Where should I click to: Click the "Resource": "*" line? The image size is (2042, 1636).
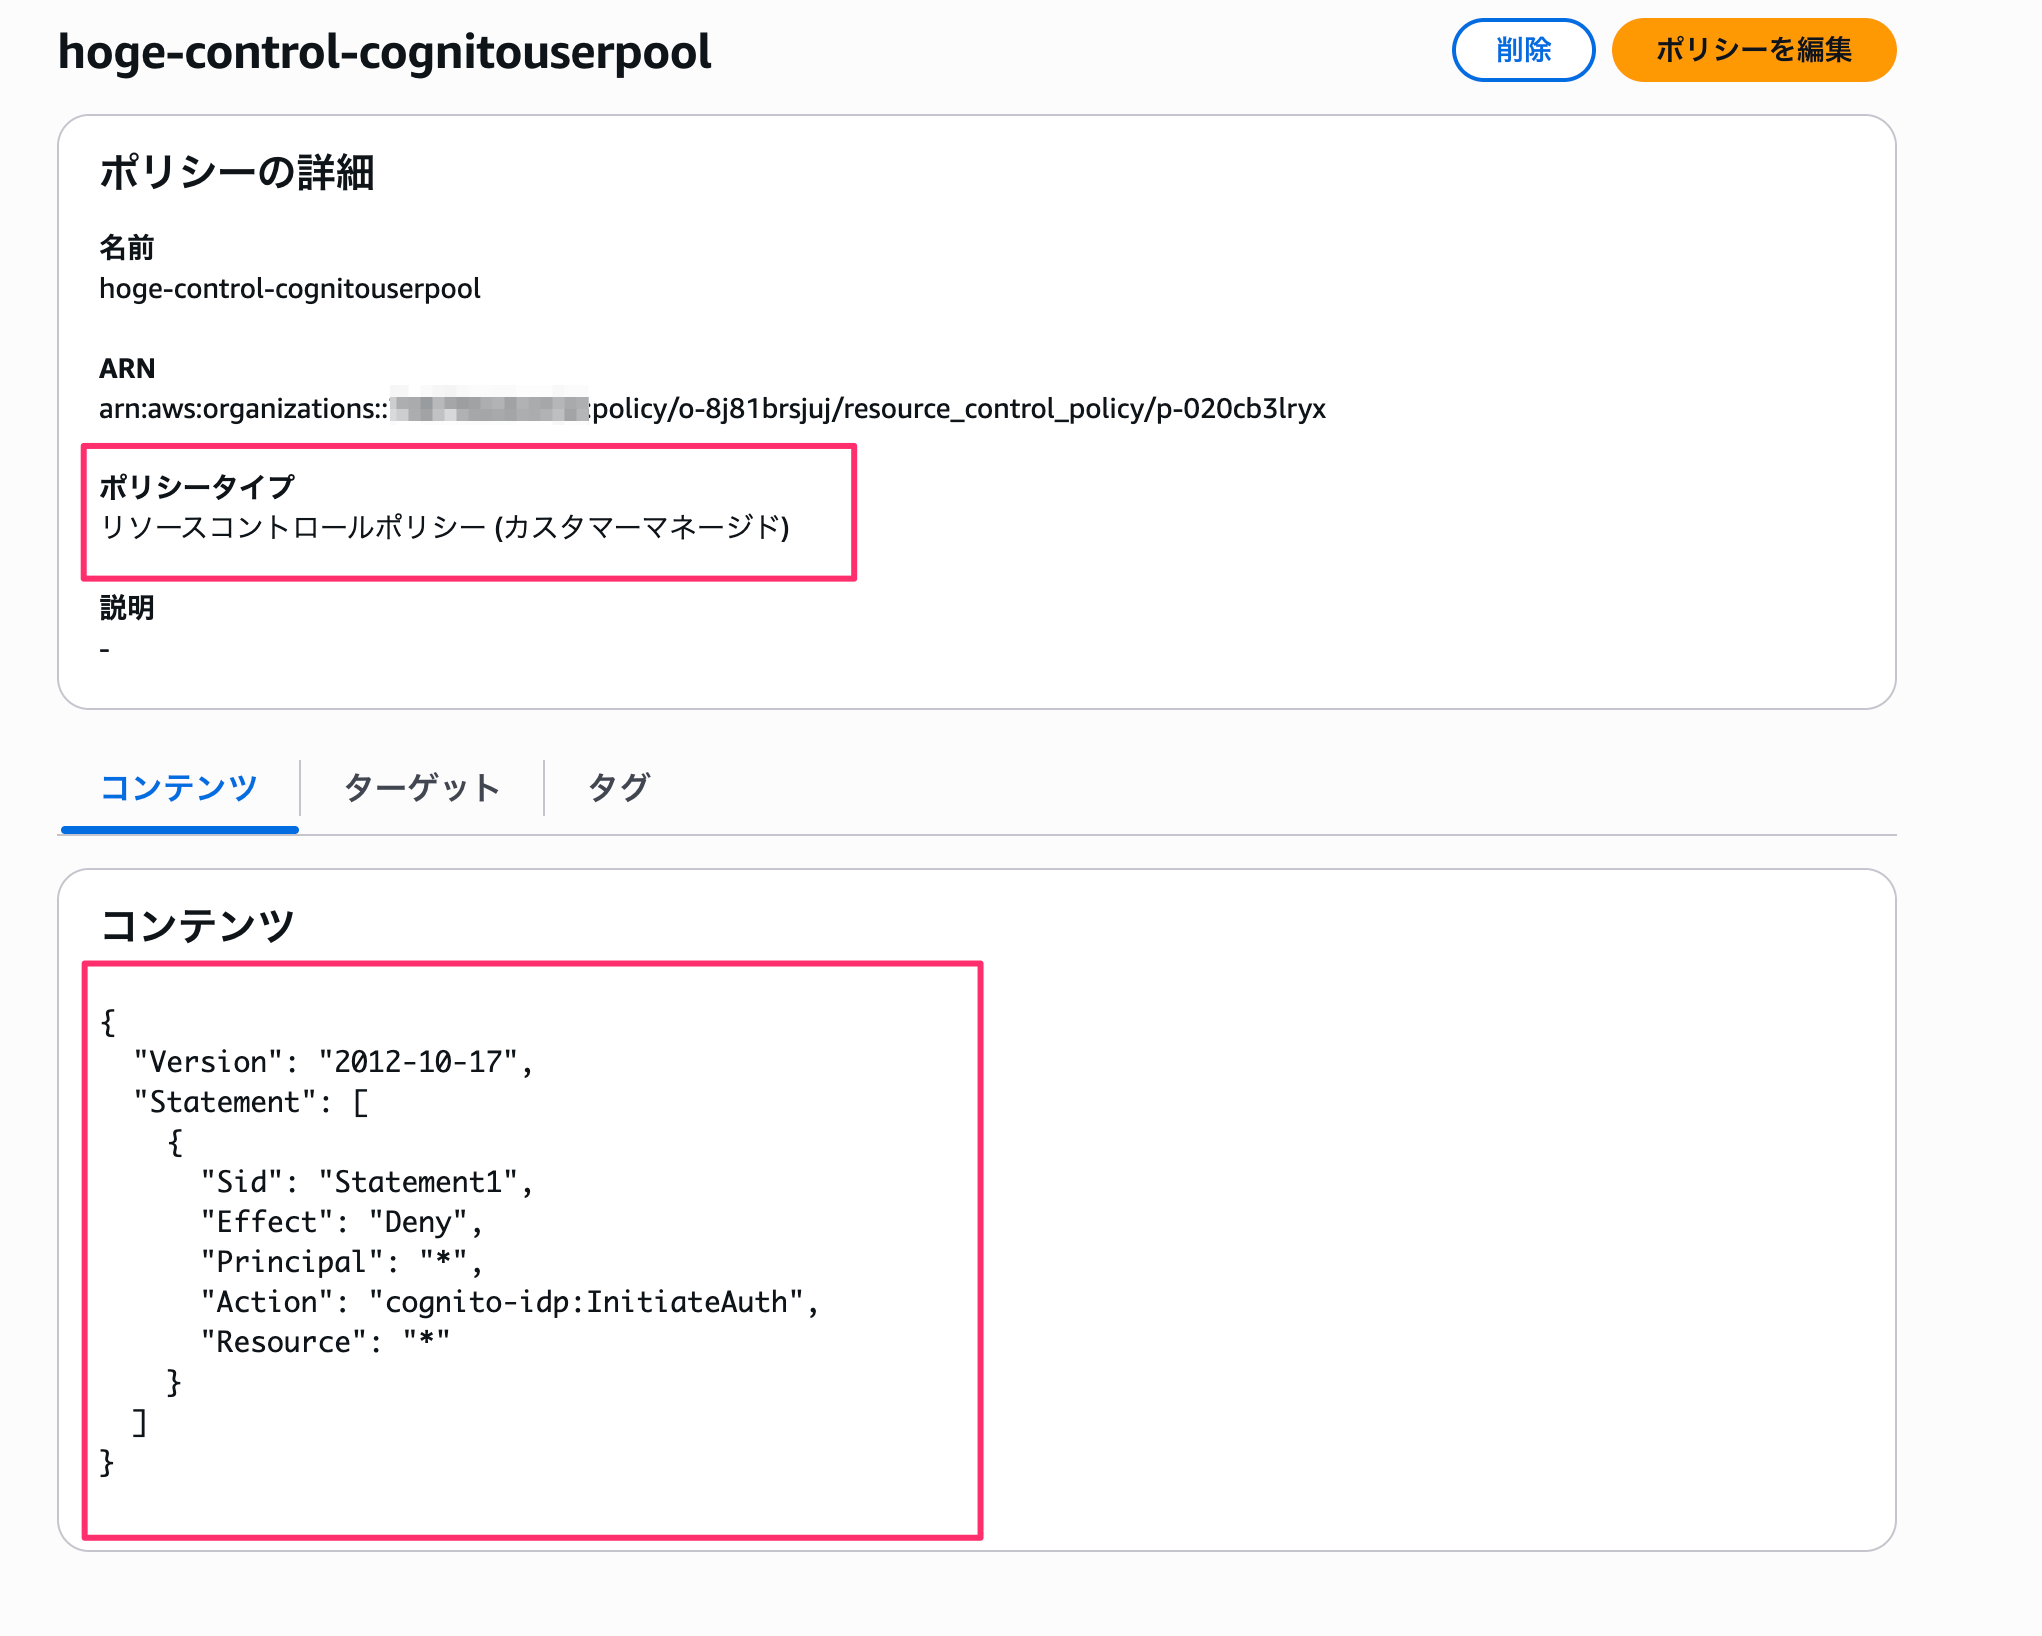tap(325, 1342)
